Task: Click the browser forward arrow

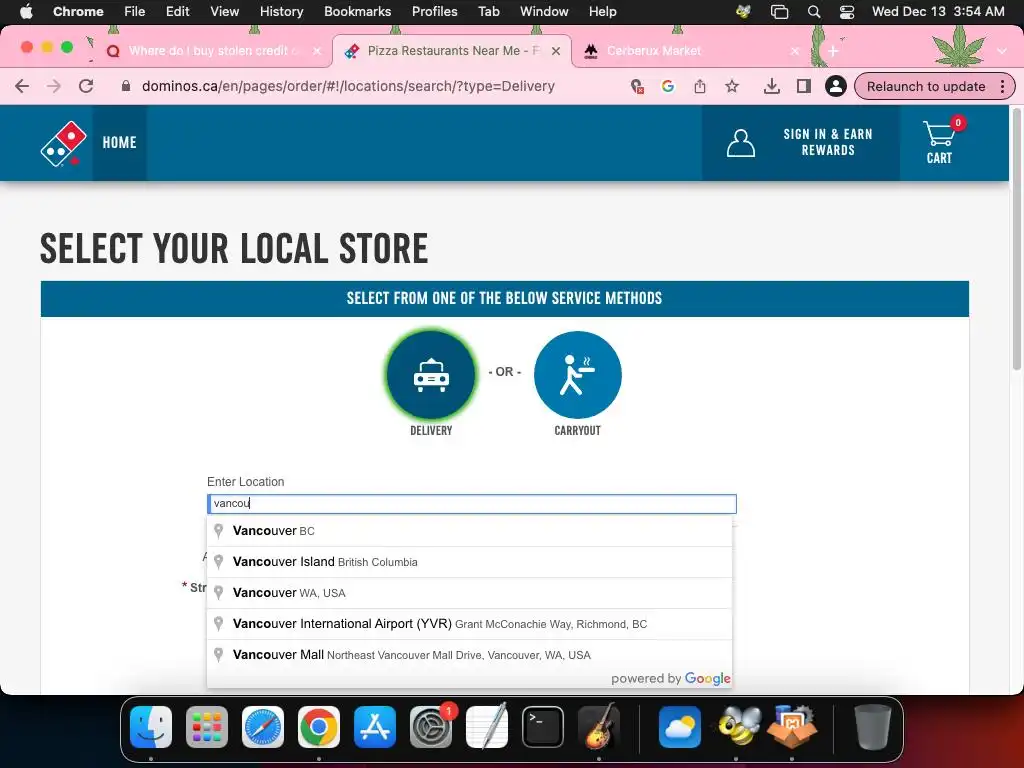Action: pyautogui.click(x=54, y=86)
